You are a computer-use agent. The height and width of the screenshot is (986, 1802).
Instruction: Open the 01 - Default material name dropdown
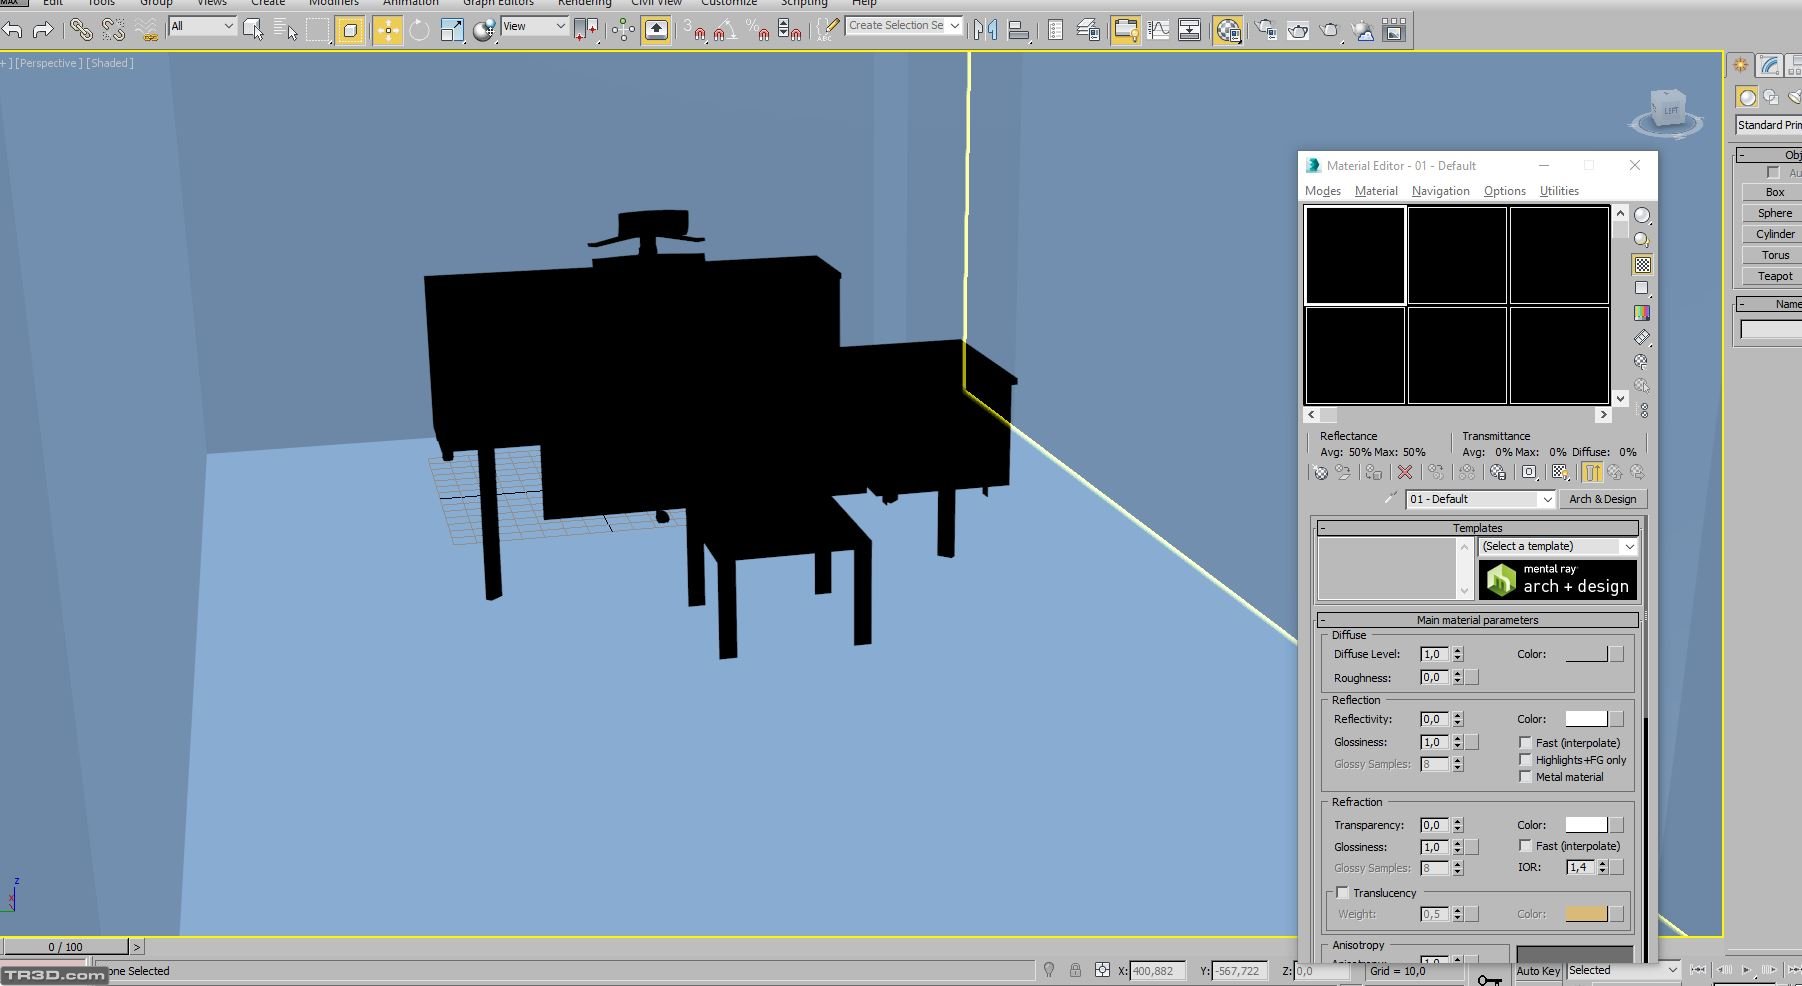pos(1480,499)
